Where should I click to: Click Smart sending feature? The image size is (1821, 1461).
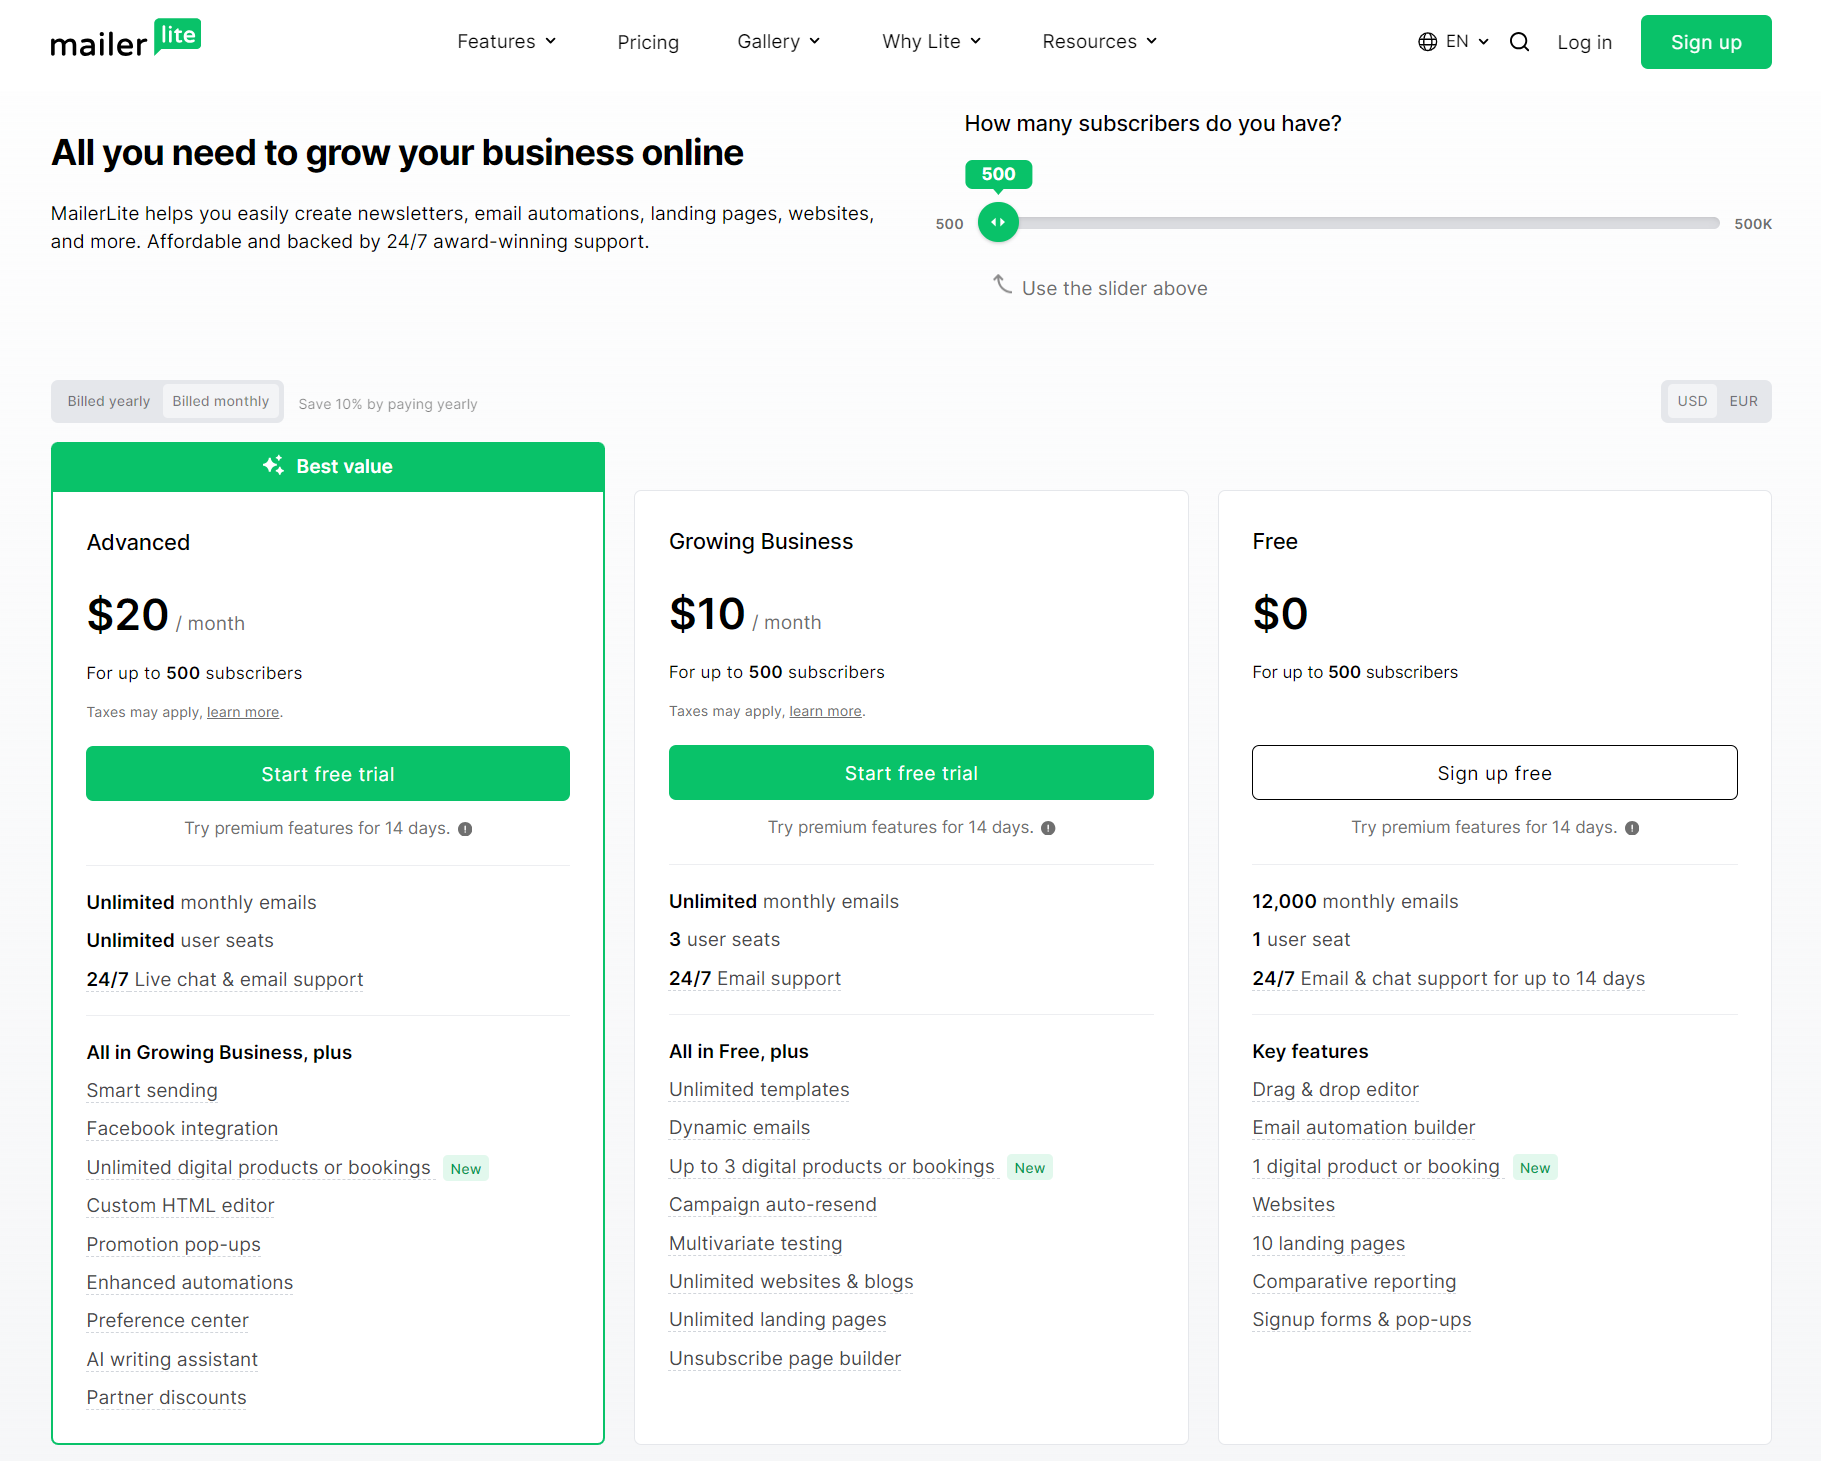pyautogui.click(x=152, y=1091)
